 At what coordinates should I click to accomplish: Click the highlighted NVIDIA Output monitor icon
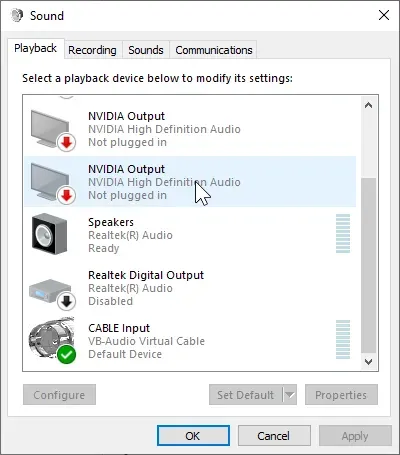53,183
